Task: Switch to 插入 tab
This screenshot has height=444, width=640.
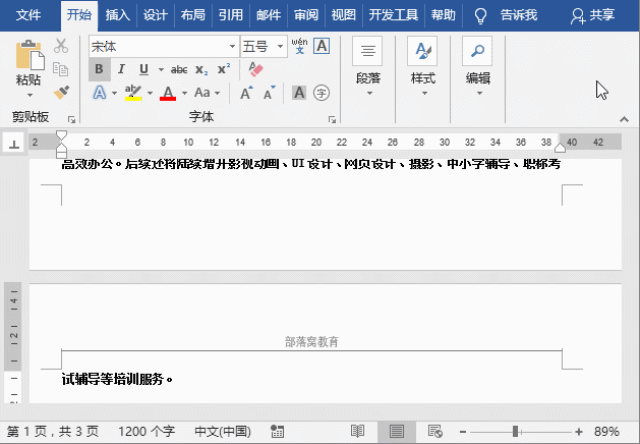Action: point(118,15)
